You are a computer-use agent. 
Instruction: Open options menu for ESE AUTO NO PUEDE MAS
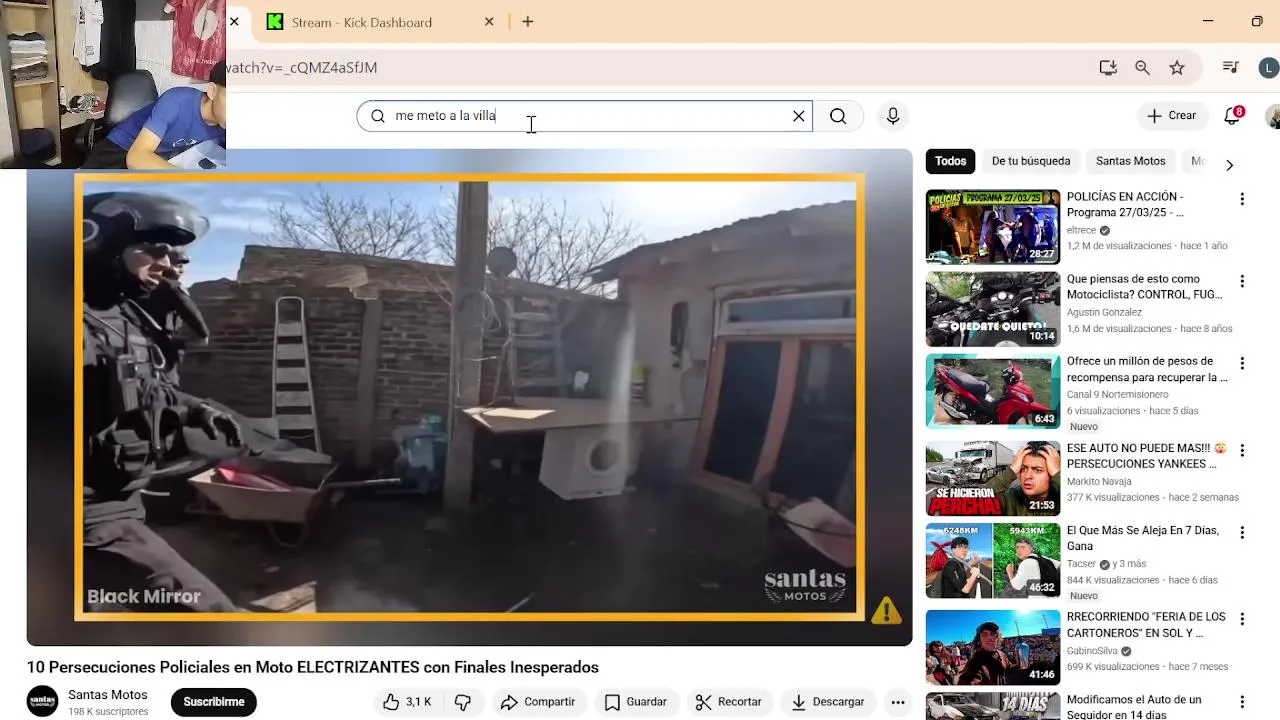point(1242,450)
